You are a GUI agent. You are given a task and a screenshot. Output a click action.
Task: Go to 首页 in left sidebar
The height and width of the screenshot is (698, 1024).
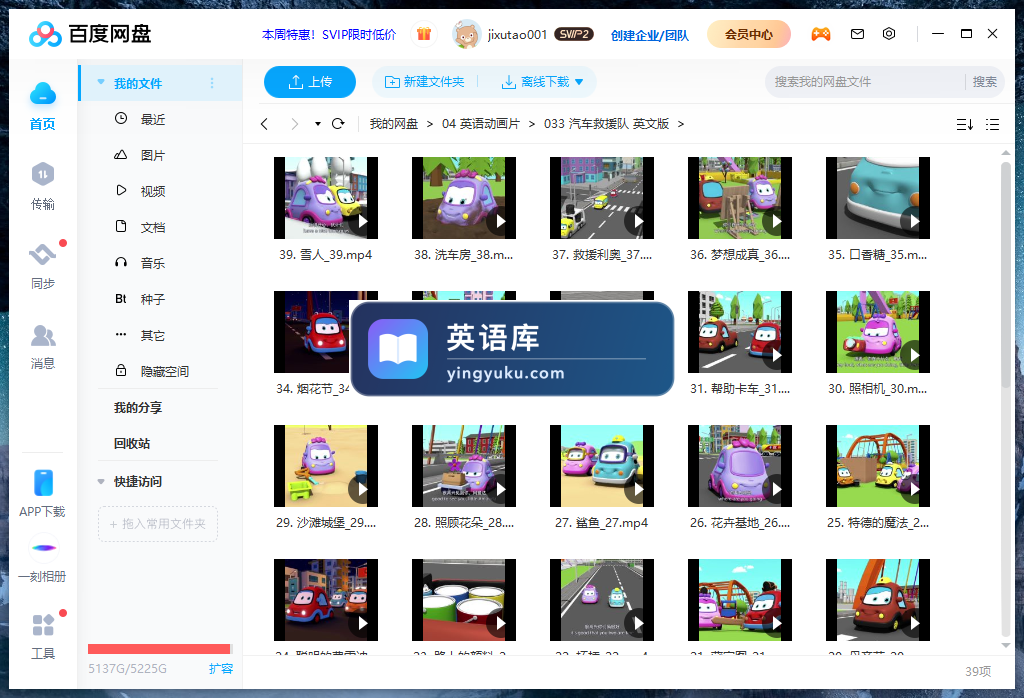(42, 106)
